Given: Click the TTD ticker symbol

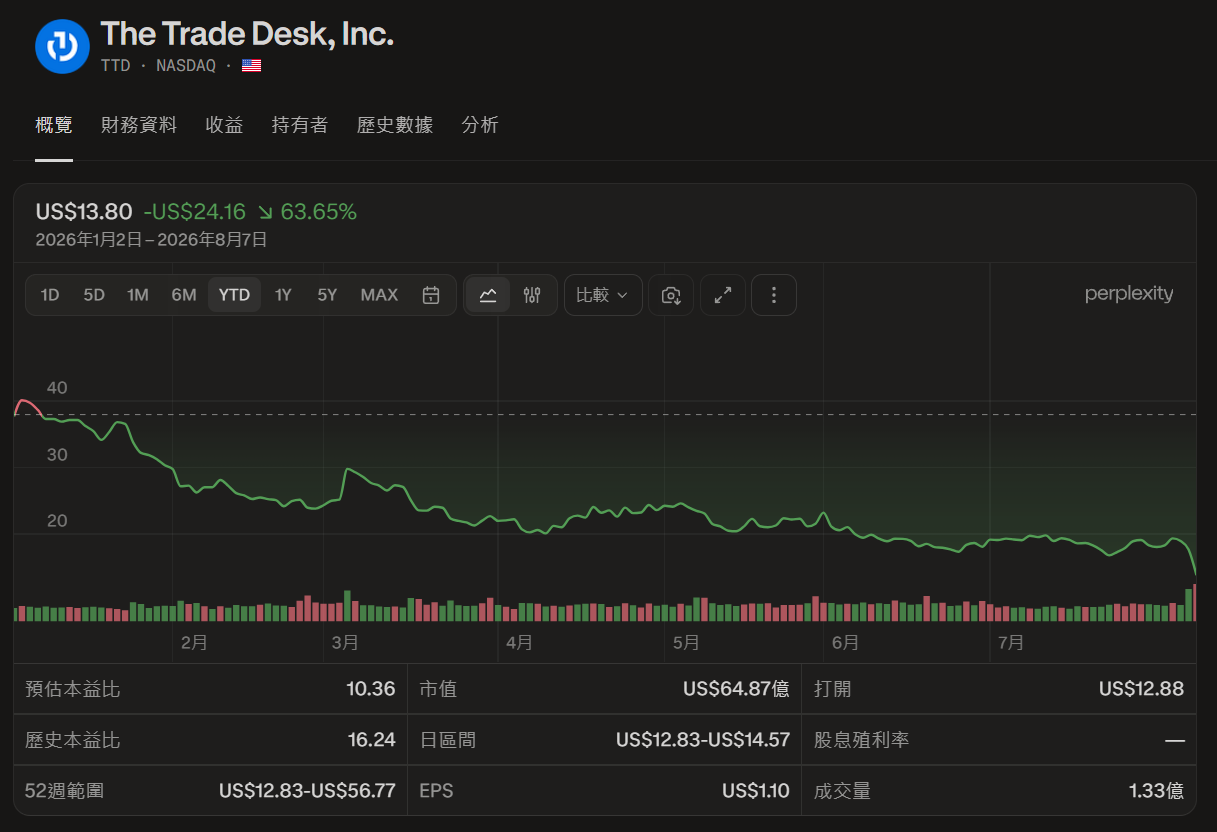Looking at the screenshot, I should click(116, 66).
